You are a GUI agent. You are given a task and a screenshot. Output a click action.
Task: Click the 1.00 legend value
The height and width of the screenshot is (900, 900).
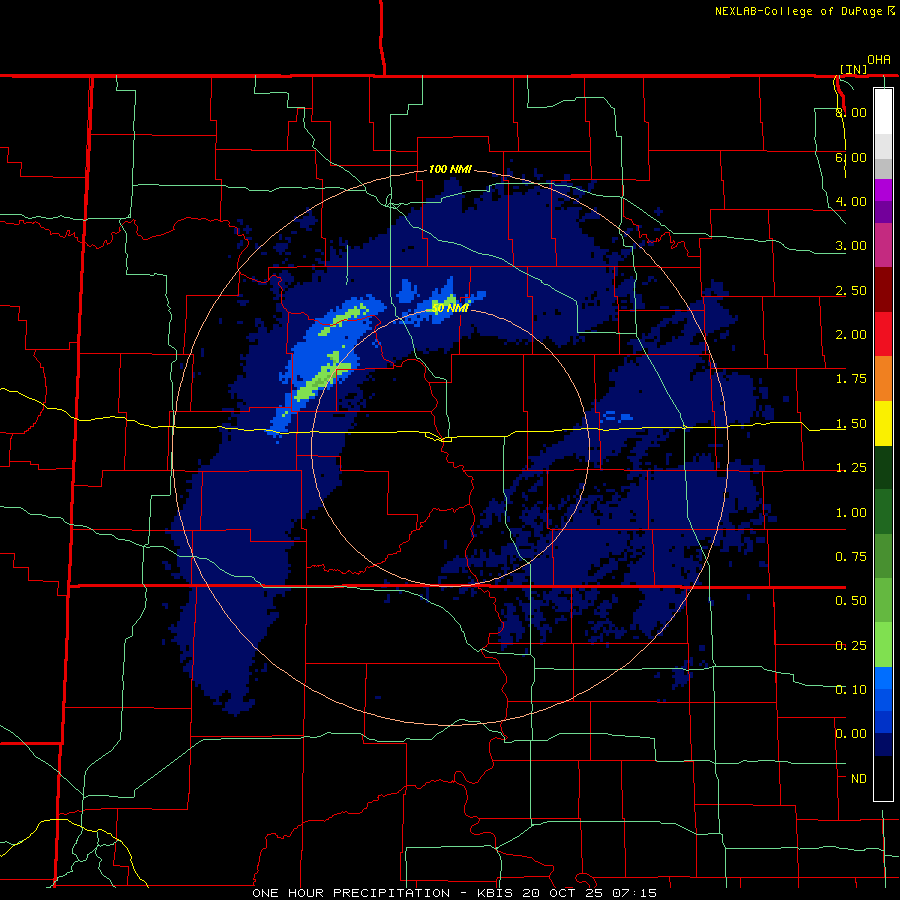click(x=851, y=513)
